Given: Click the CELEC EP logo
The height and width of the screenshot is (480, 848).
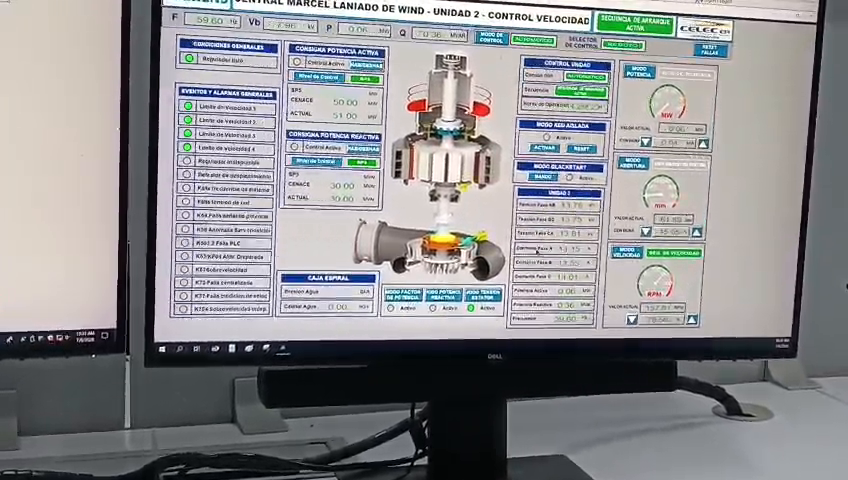Looking at the screenshot, I should coord(704,30).
